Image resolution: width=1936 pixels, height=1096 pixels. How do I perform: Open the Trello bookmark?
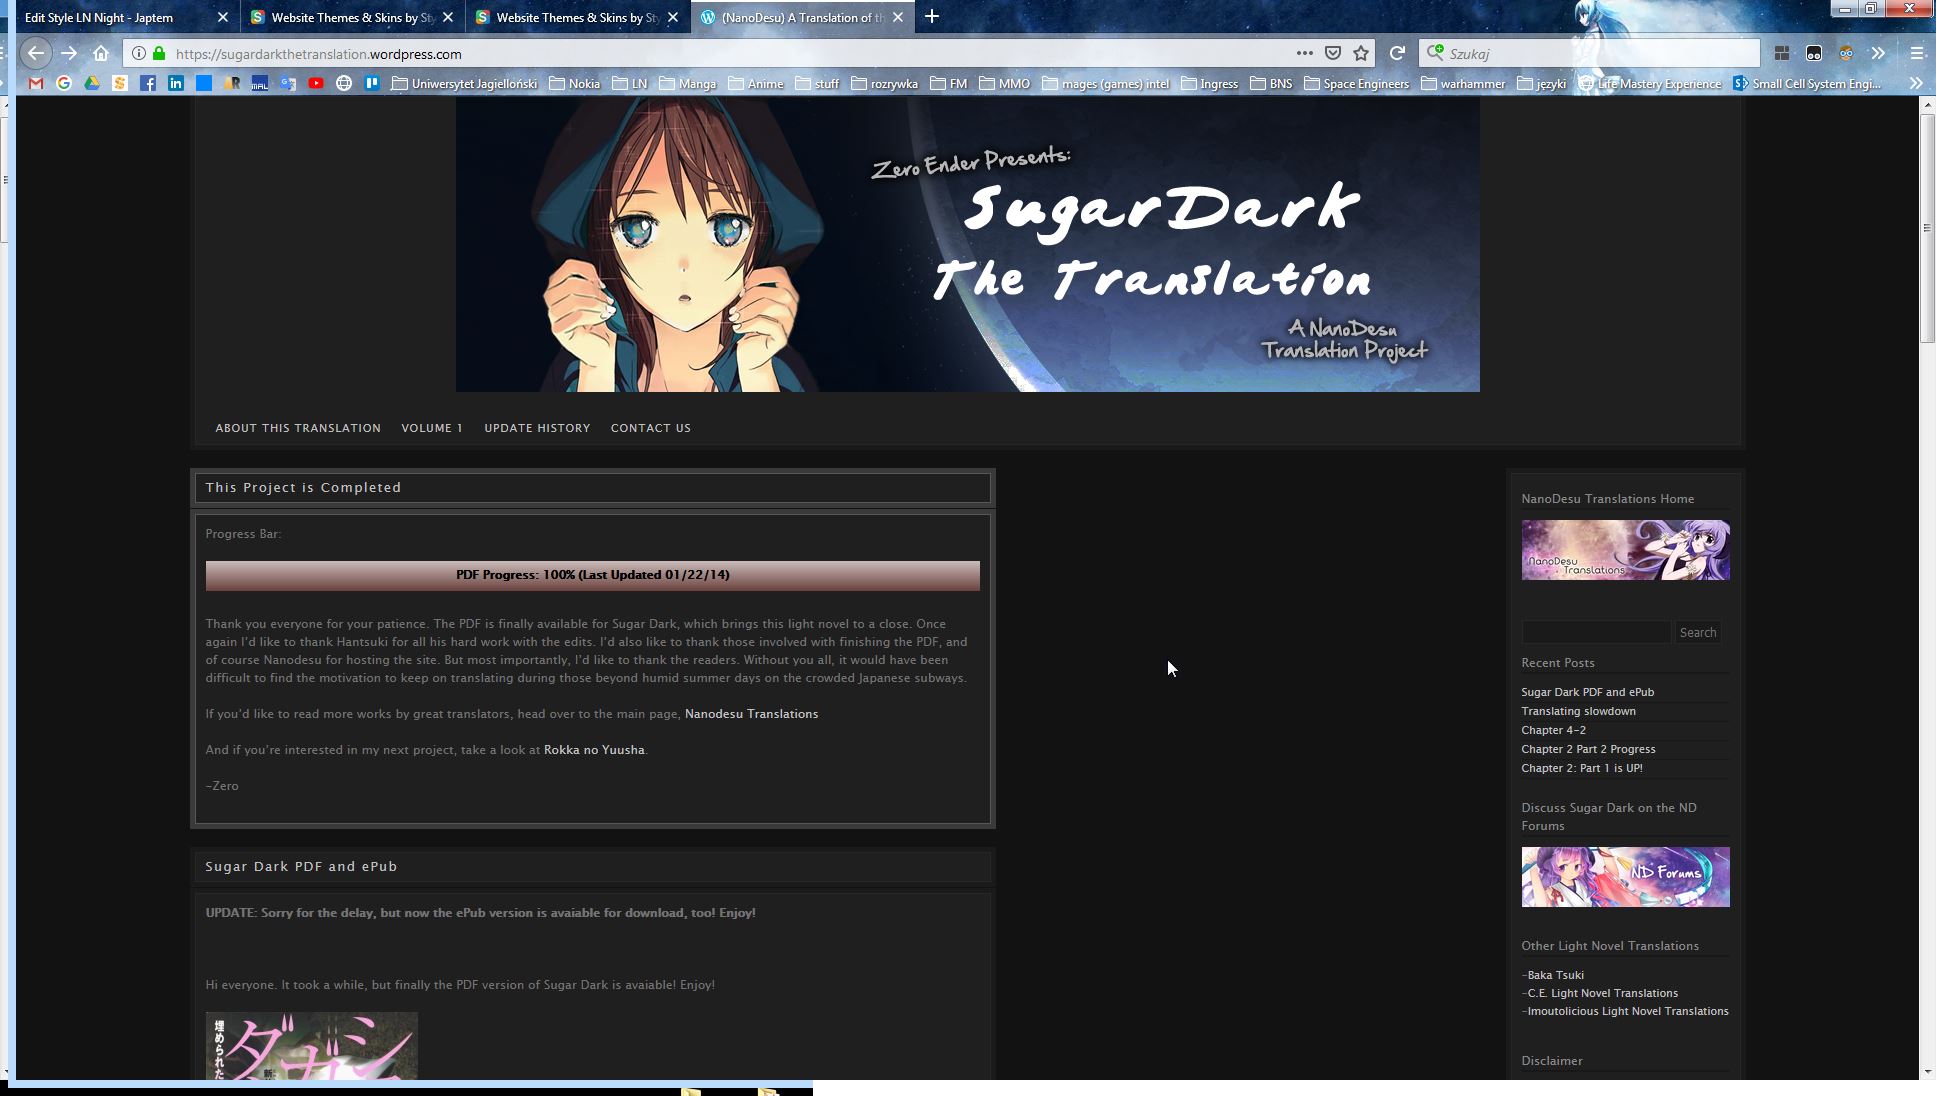(372, 84)
